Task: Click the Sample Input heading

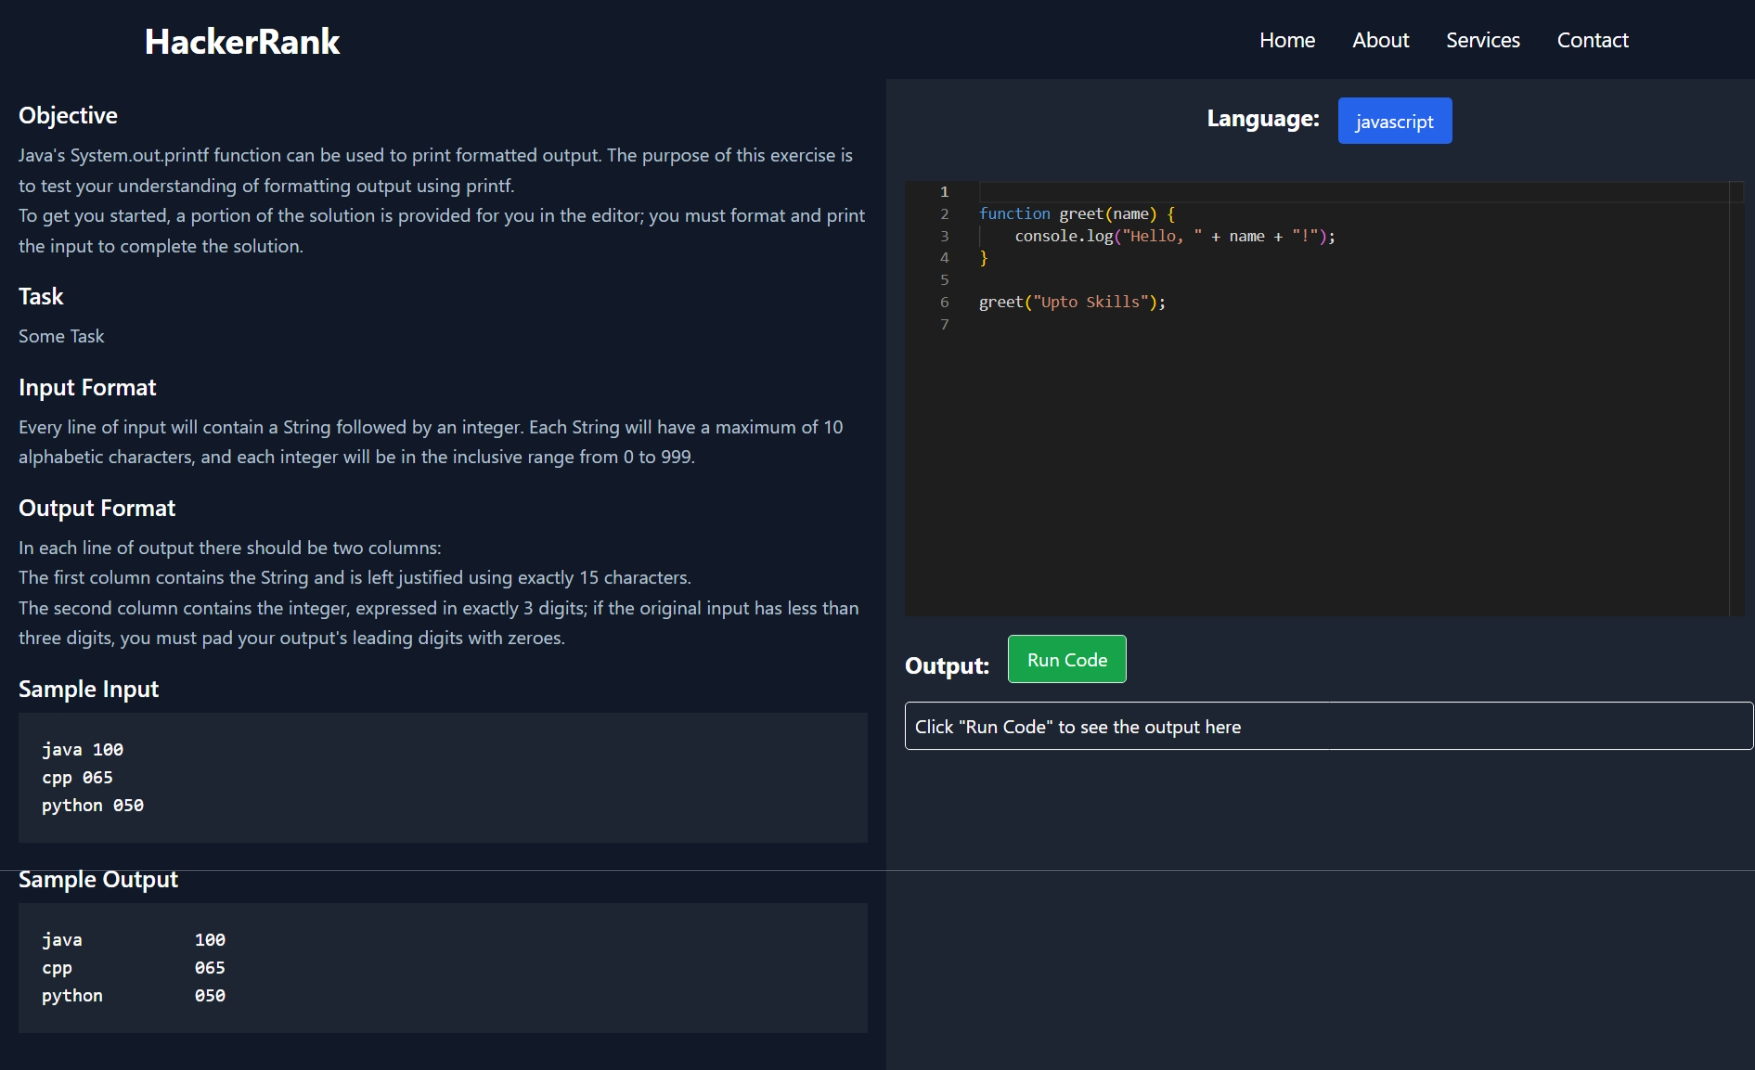Action: point(88,690)
